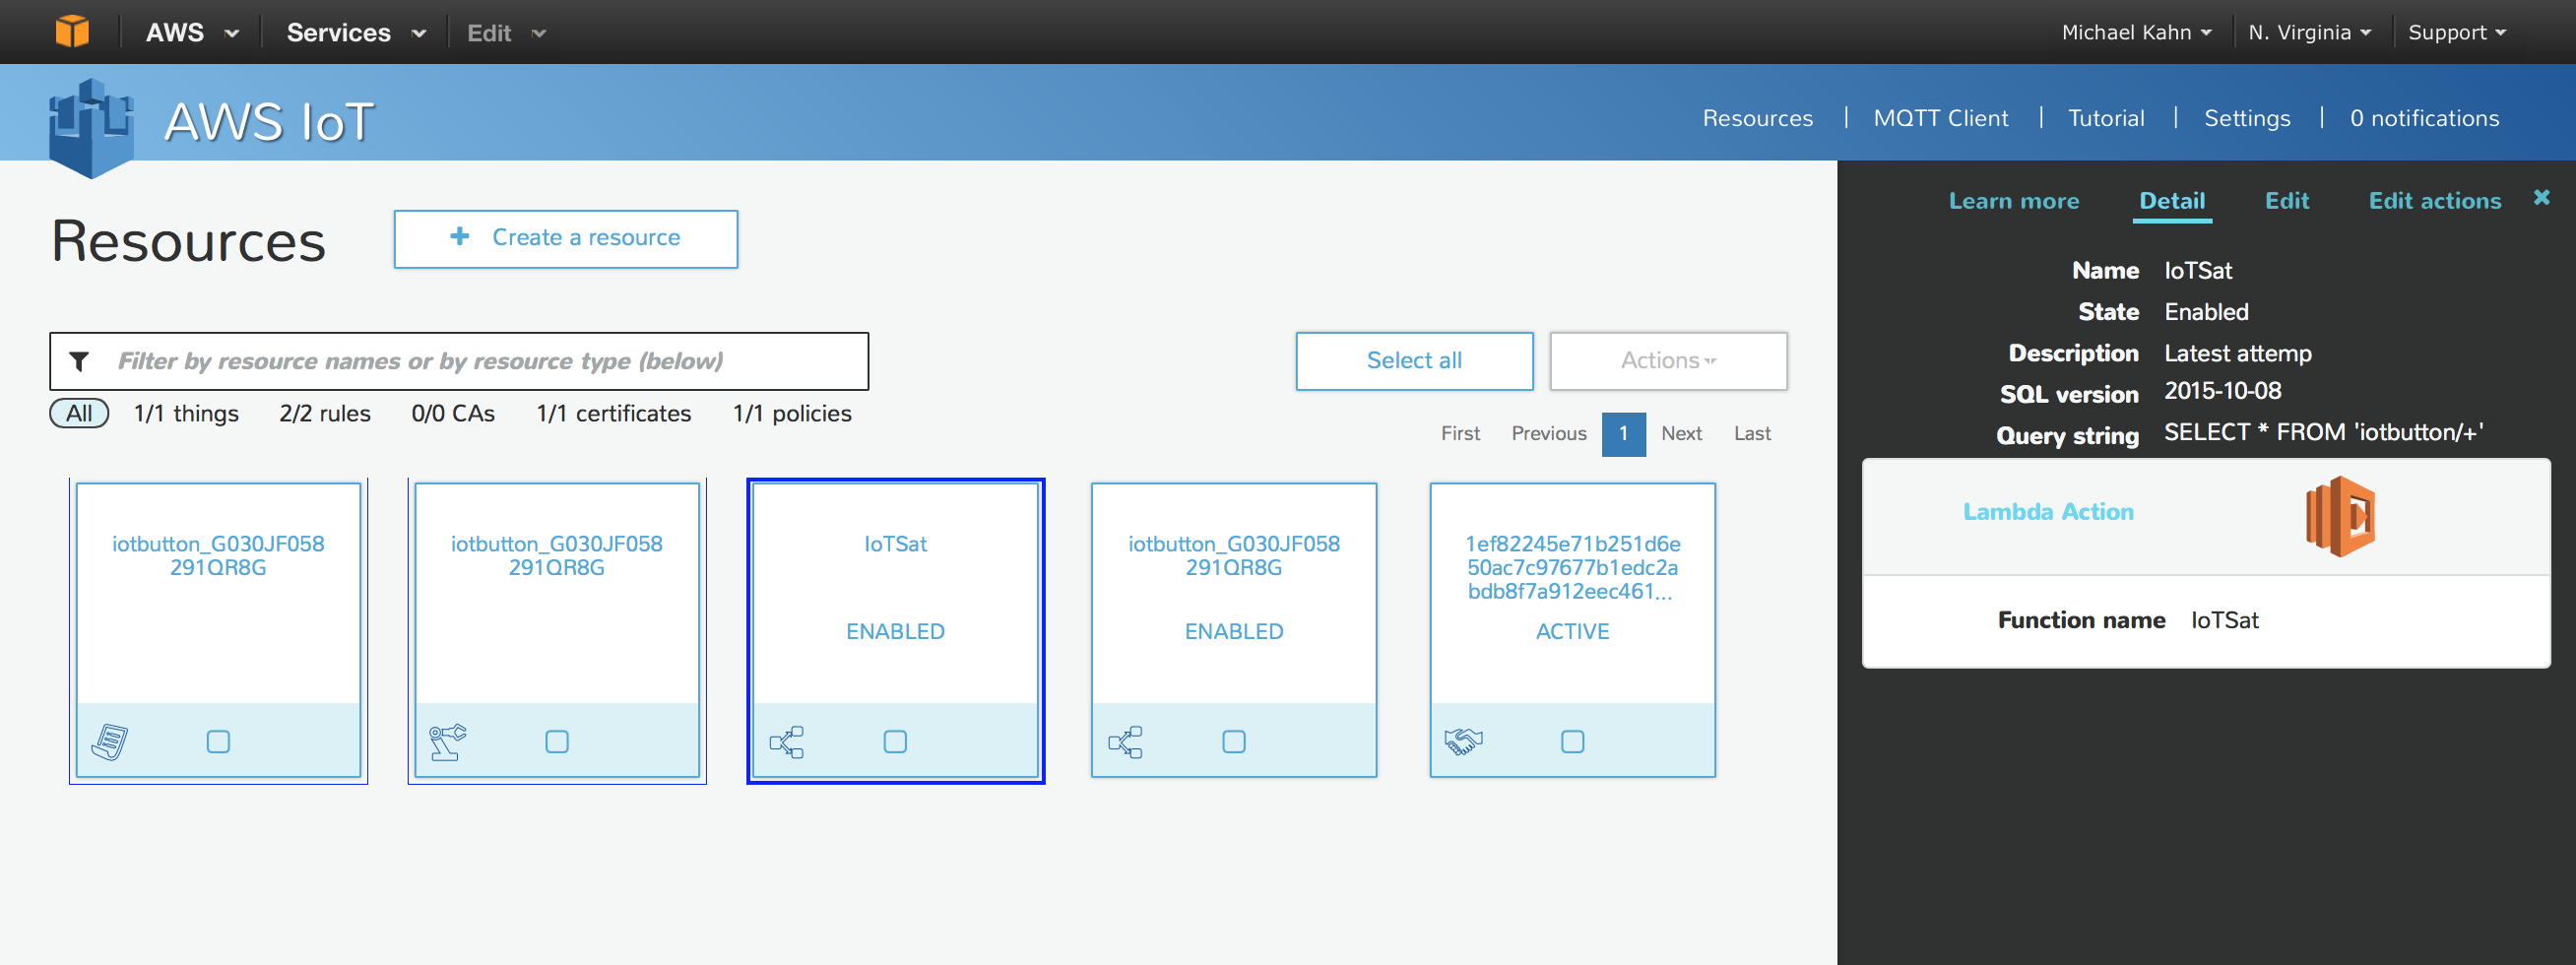Filter by 1/1 policies
The height and width of the screenshot is (965, 2576).
pos(792,413)
